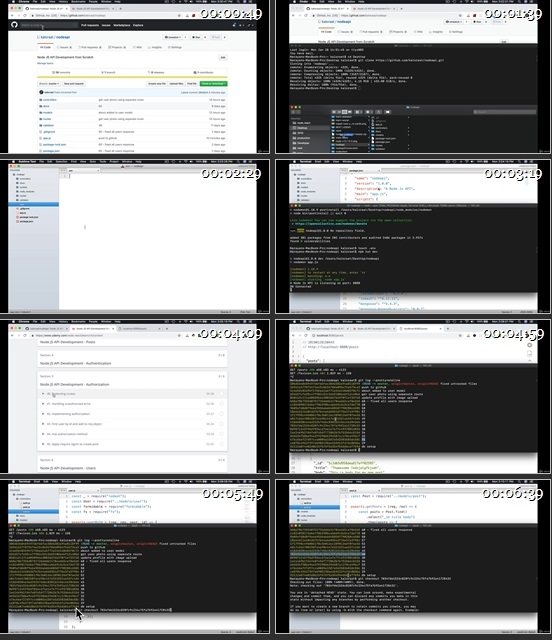Click Finder search field in 00:01:39 frame
Screen dimensions: 552x640
(504, 112)
